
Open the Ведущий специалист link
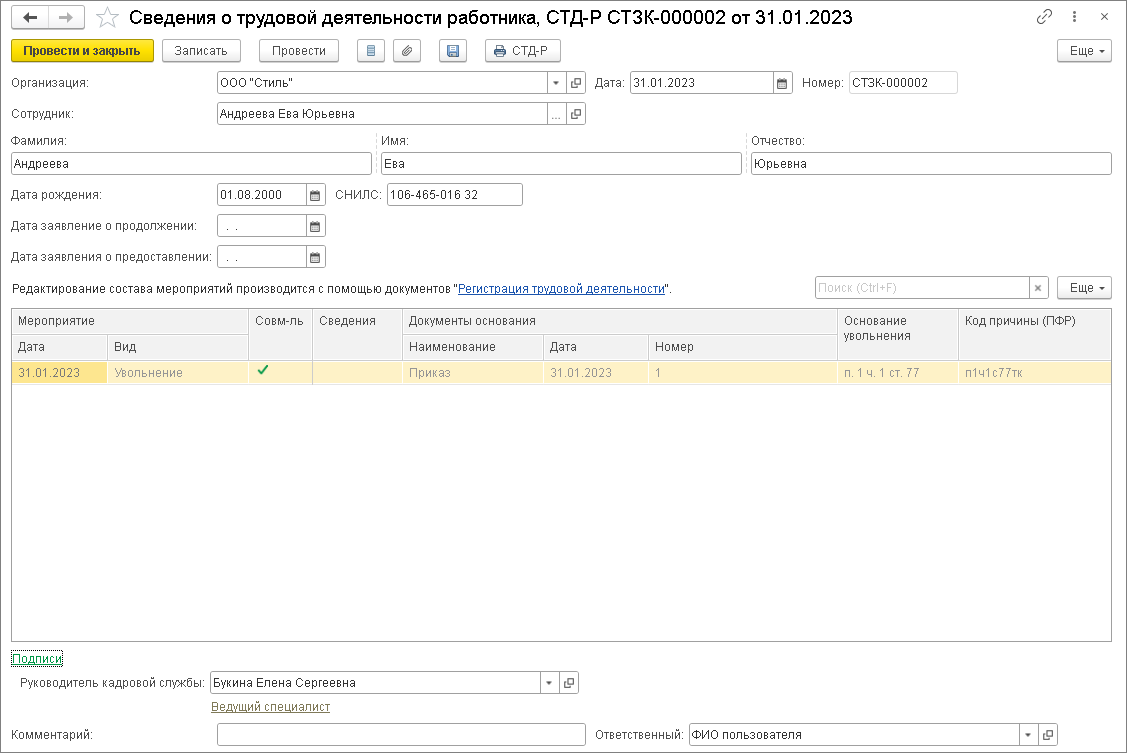point(270,707)
